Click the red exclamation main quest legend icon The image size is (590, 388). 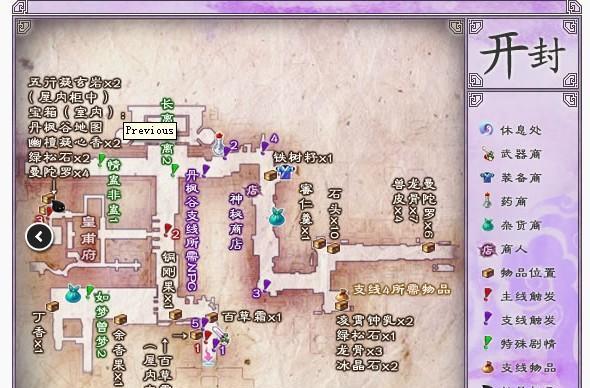tap(487, 295)
